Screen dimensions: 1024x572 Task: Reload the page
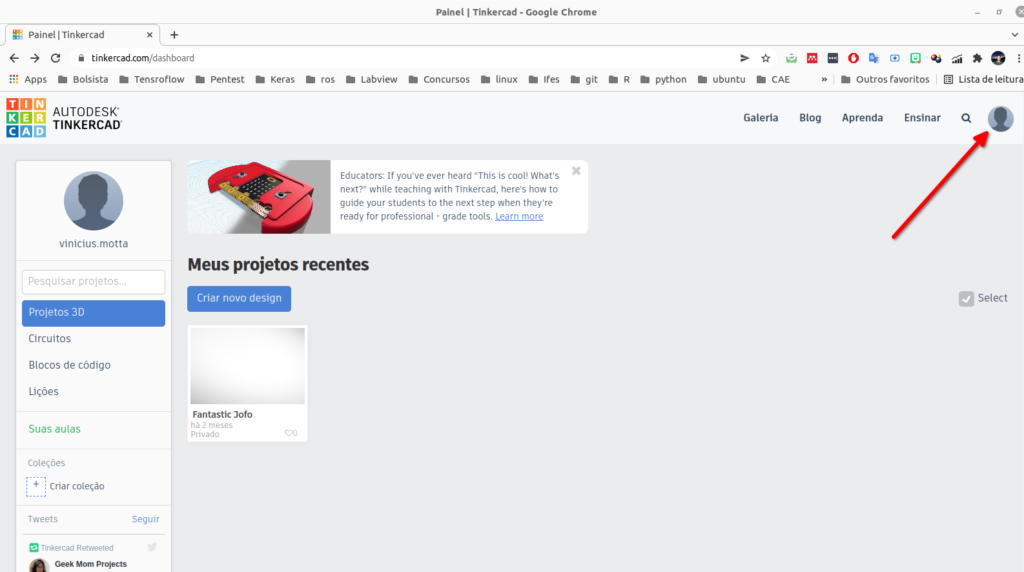(56, 58)
